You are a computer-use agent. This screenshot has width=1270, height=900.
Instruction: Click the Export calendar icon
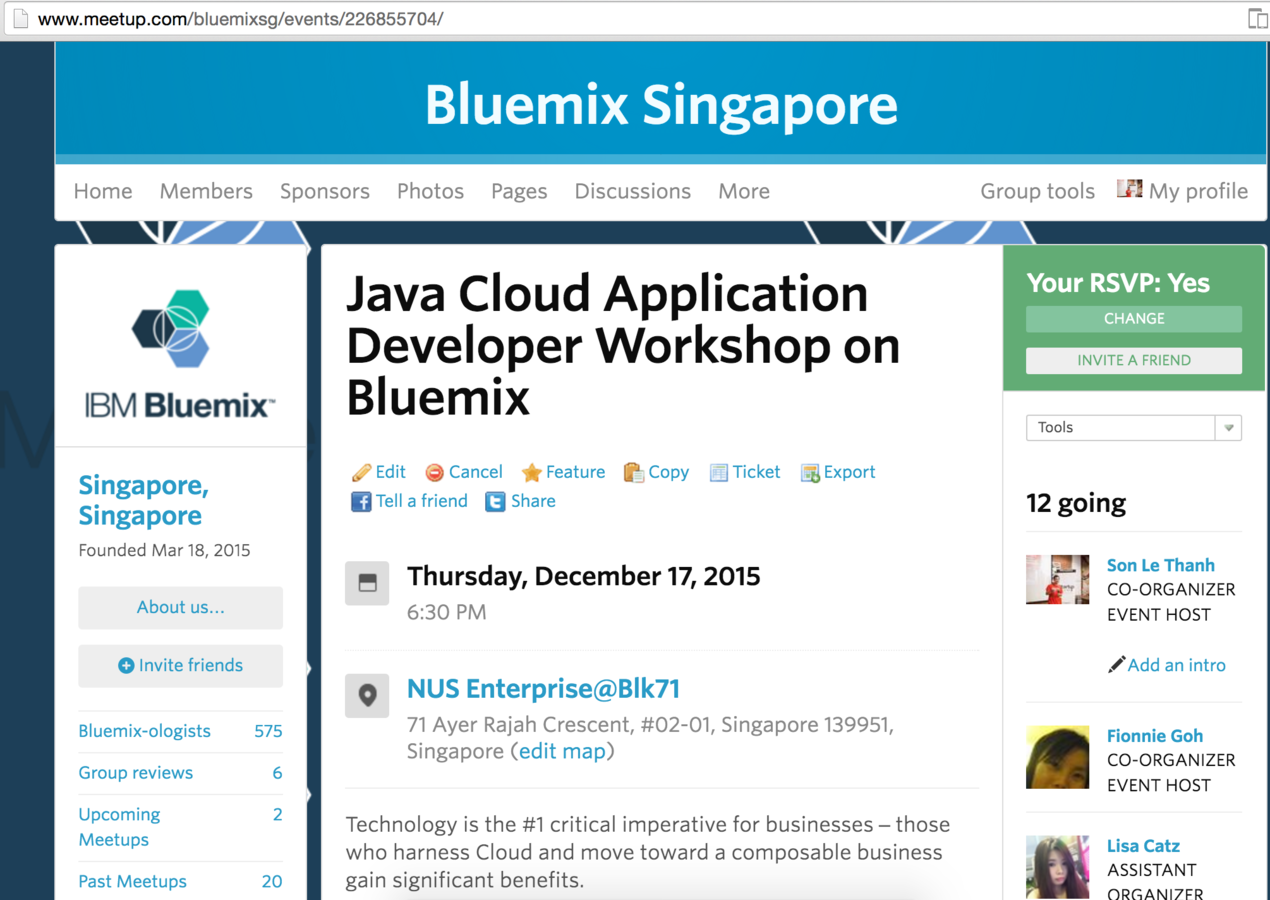810,473
